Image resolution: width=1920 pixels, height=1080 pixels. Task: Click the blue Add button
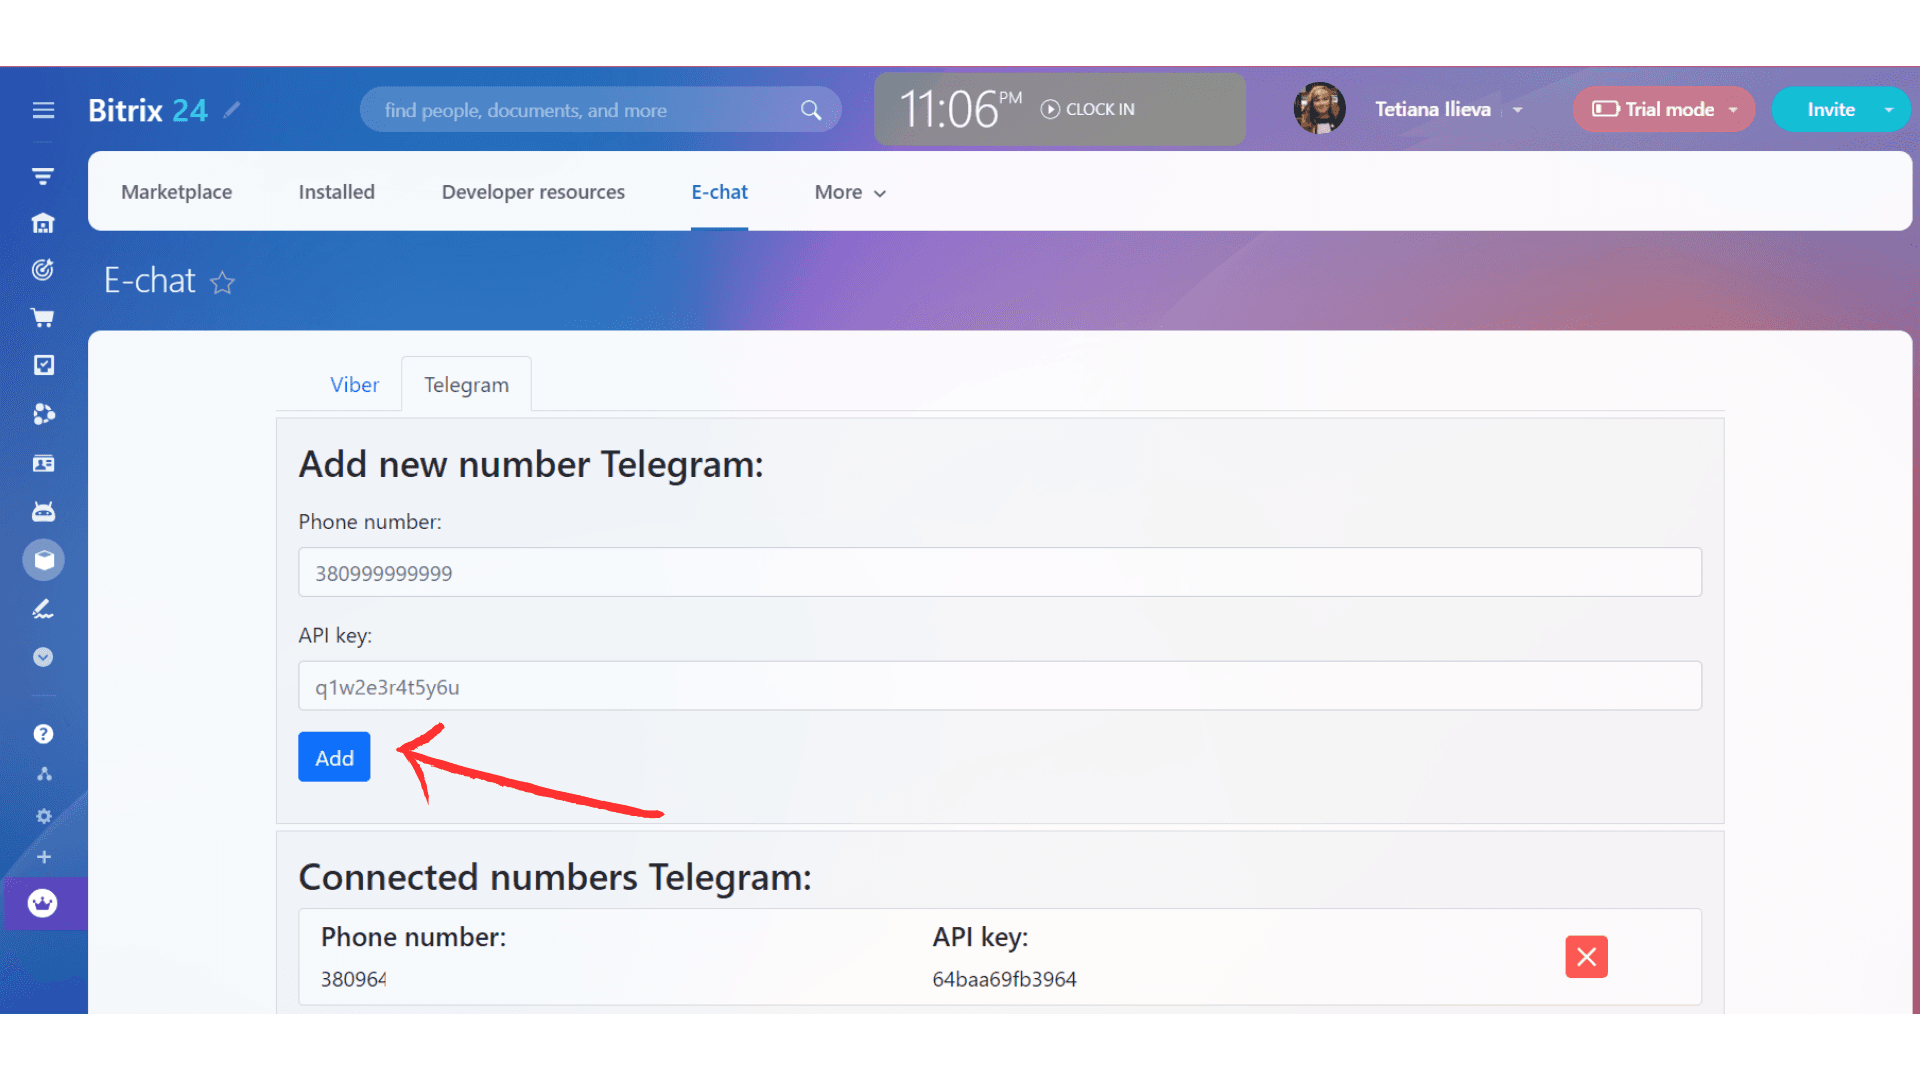pos(334,757)
